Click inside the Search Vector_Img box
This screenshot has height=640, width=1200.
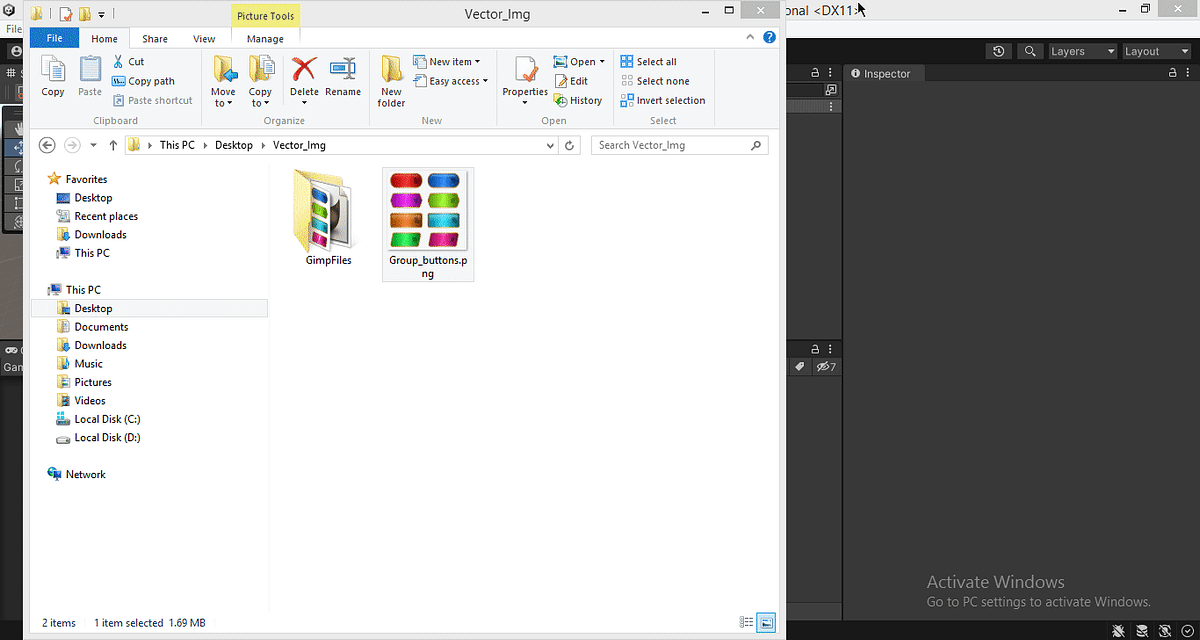(x=670, y=145)
